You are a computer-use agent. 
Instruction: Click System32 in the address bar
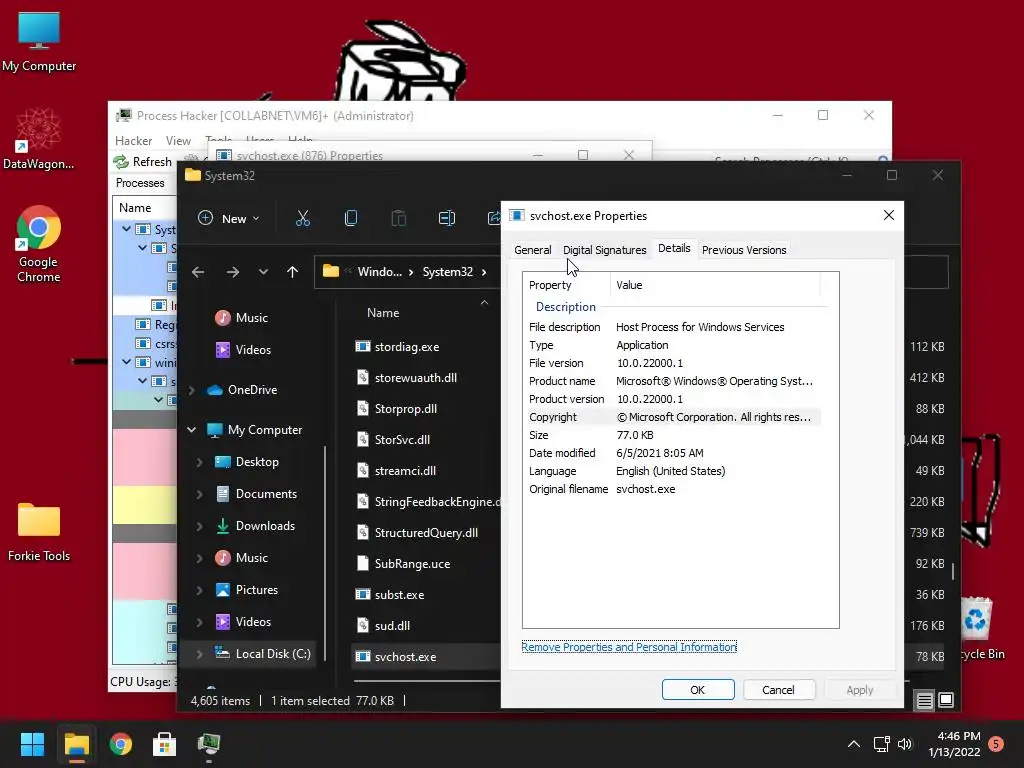tap(447, 272)
